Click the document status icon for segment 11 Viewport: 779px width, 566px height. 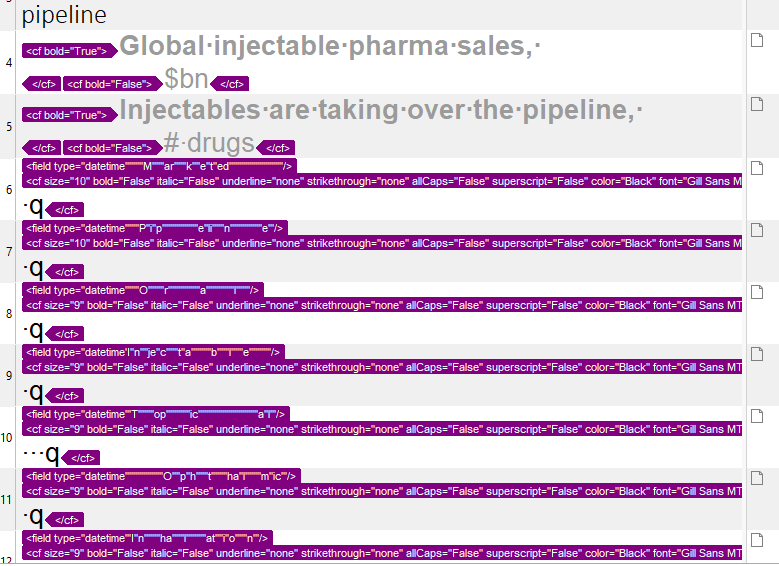[757, 478]
